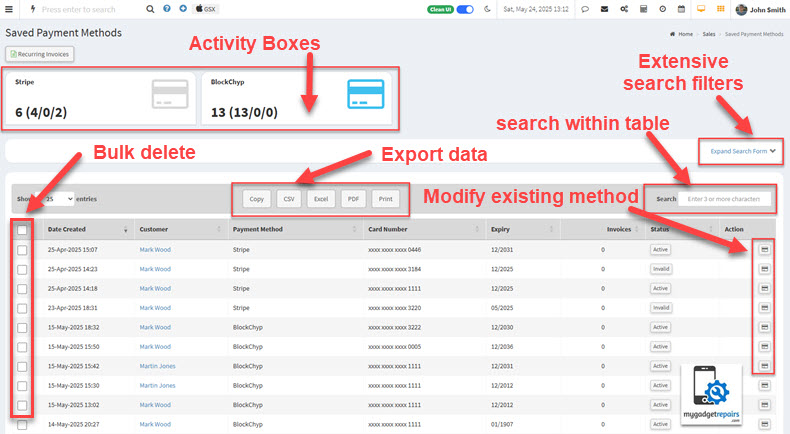
Task: Check the row dated 25-Apr-2025 15:07
Action: tap(22, 250)
